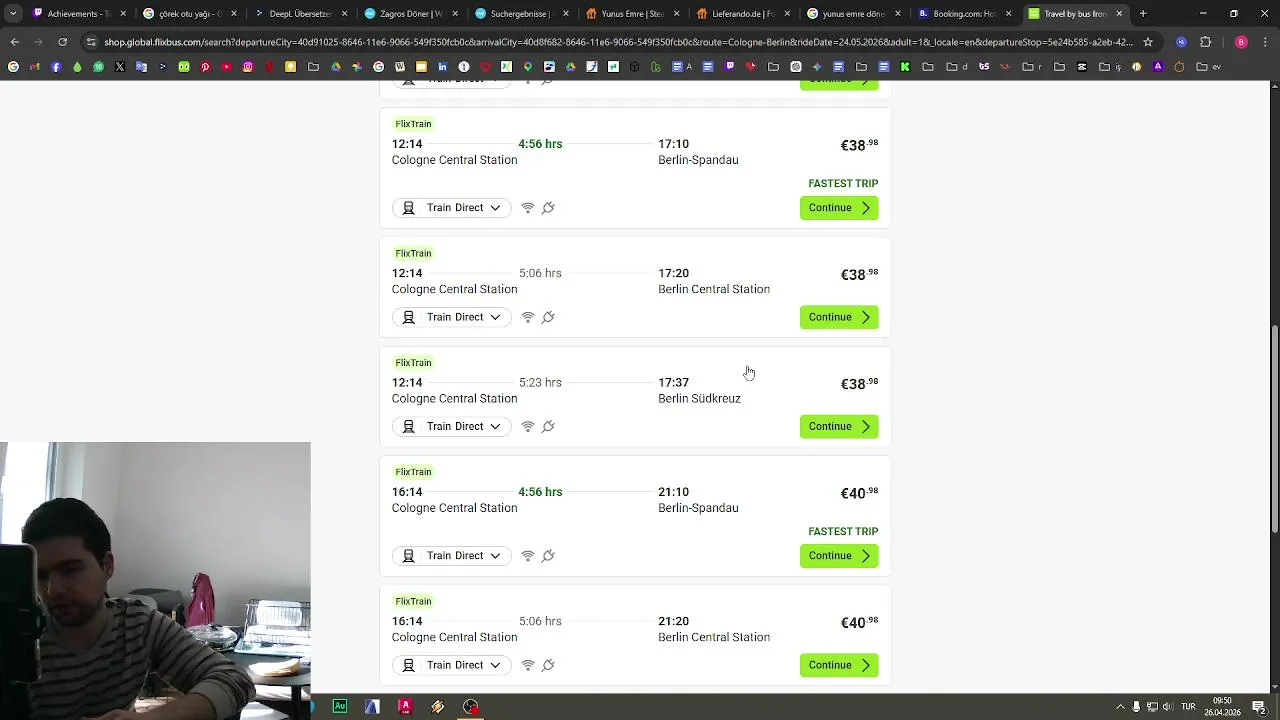Viewport: 1280px width, 720px height.
Task: Expand Train Direct details for 21:10 Berlin-Spandau
Action: click(x=452, y=556)
